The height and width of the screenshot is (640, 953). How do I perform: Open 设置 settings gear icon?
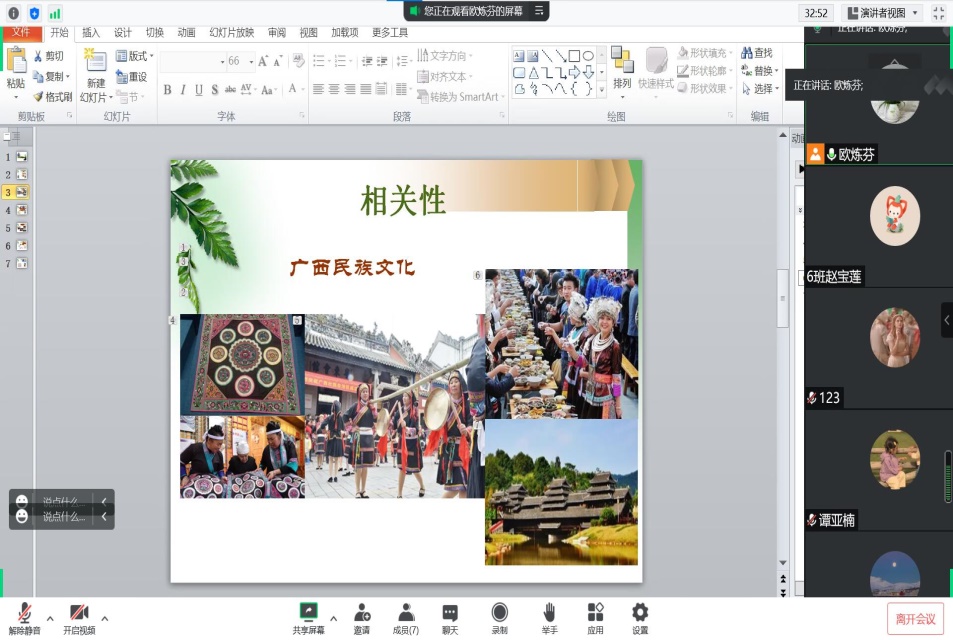[x=640, y=617]
